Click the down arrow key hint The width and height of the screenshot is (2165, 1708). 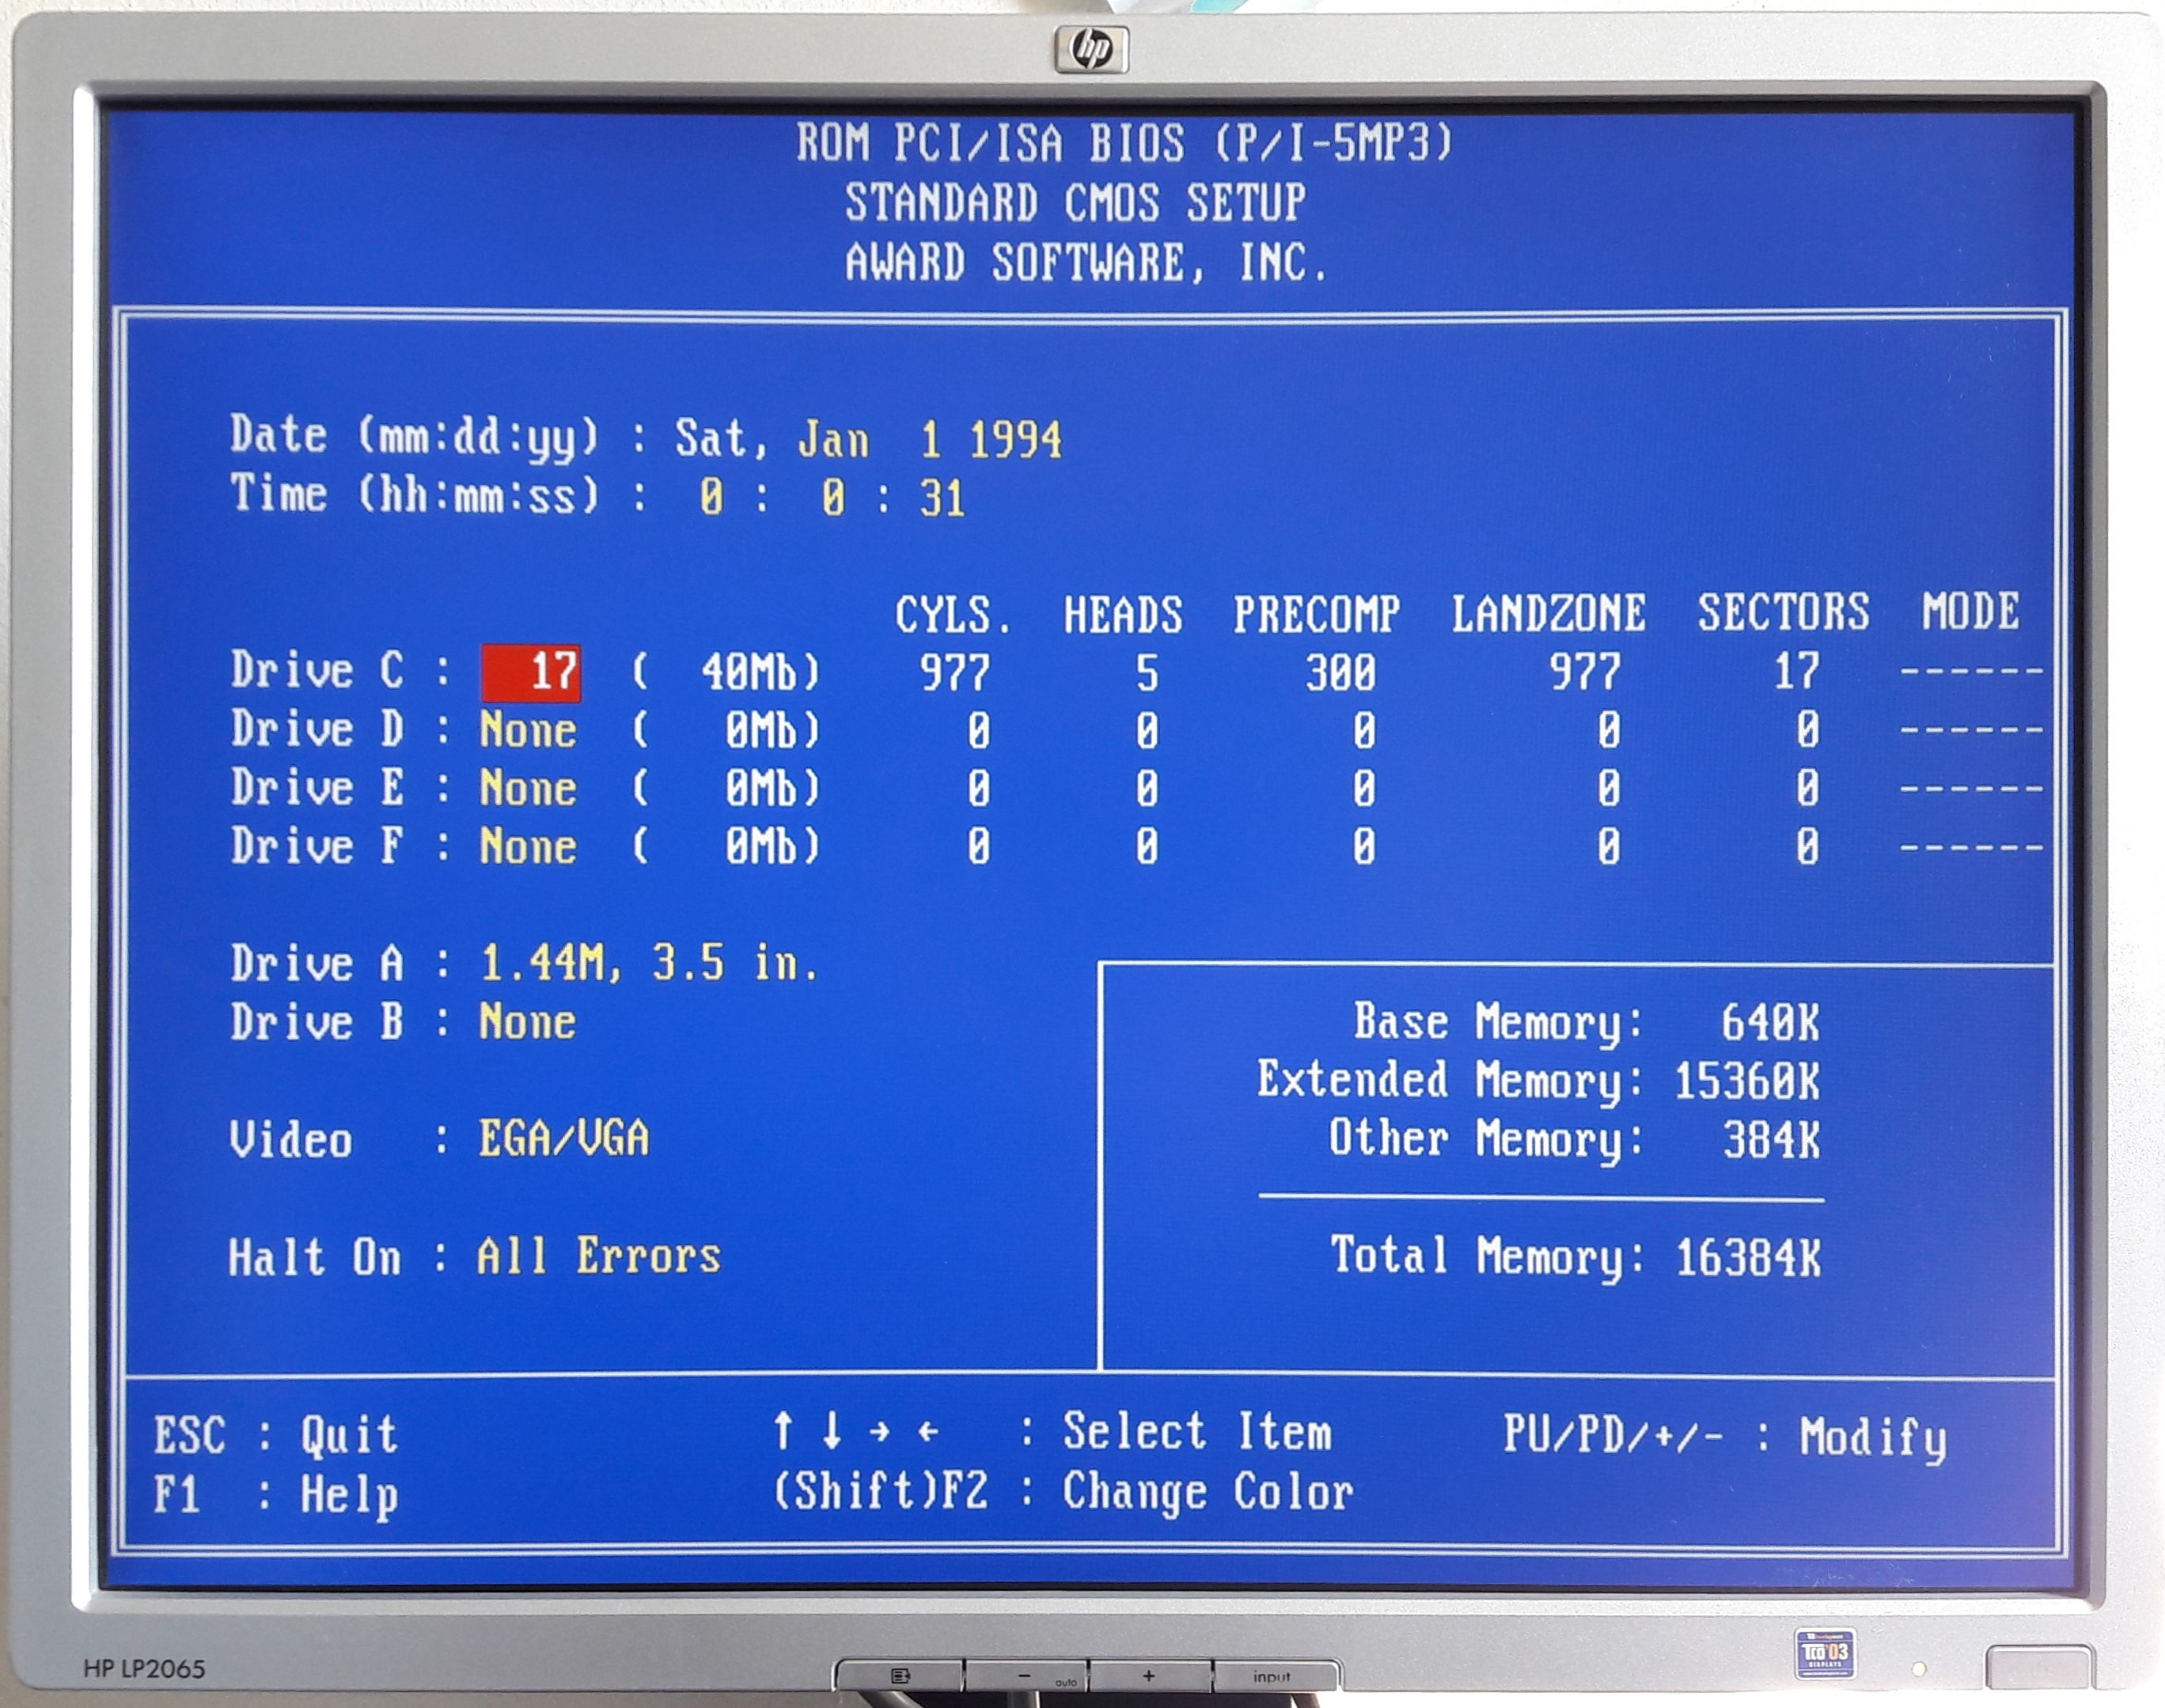pyautogui.click(x=832, y=1431)
